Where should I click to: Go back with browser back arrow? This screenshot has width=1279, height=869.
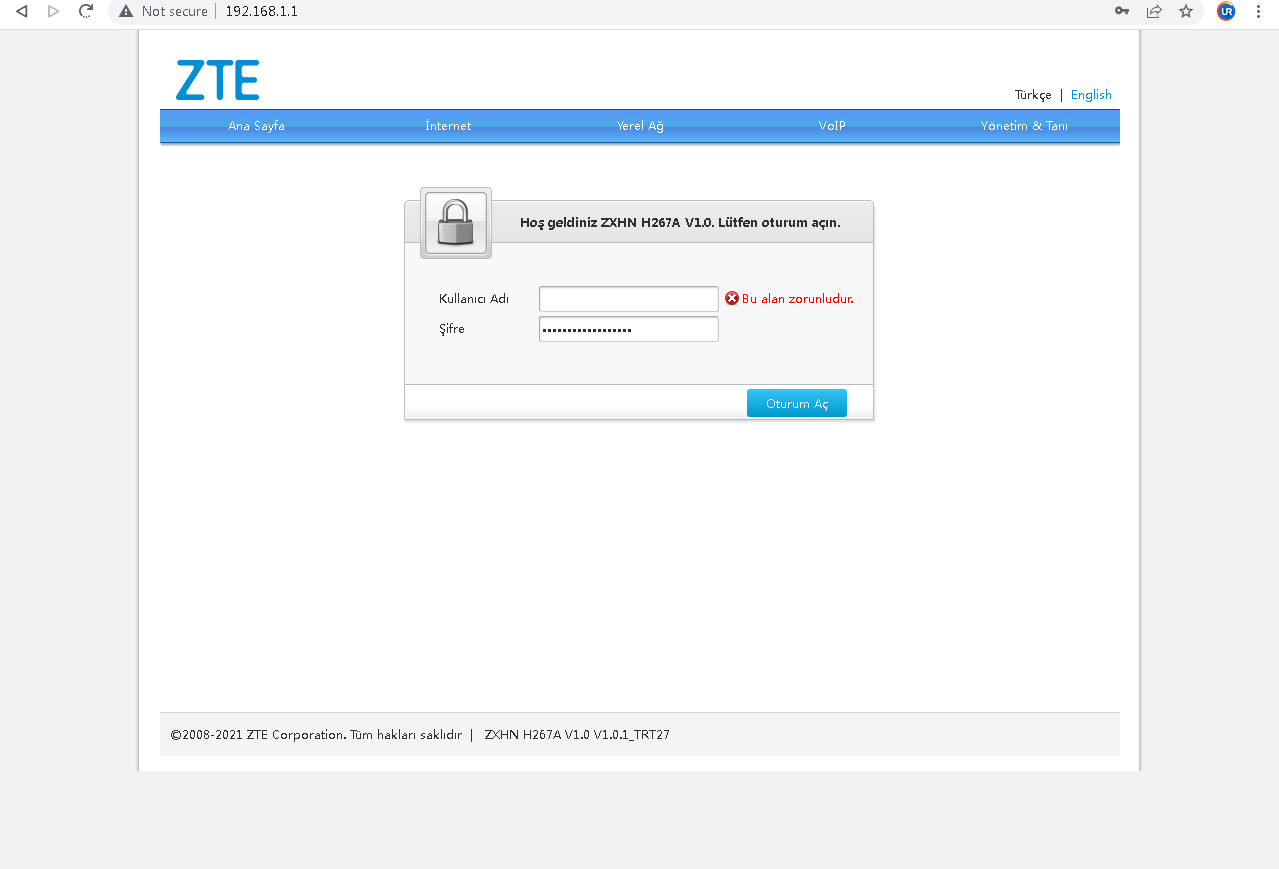click(22, 11)
